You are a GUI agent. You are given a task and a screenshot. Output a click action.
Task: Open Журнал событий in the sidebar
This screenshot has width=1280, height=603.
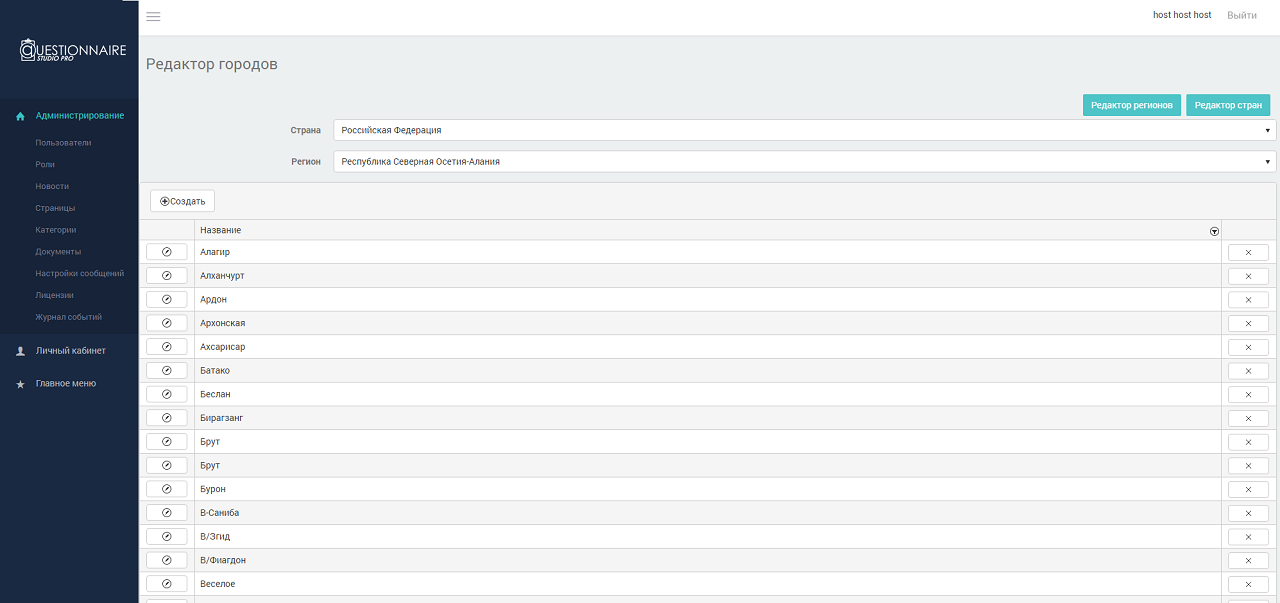pos(69,317)
